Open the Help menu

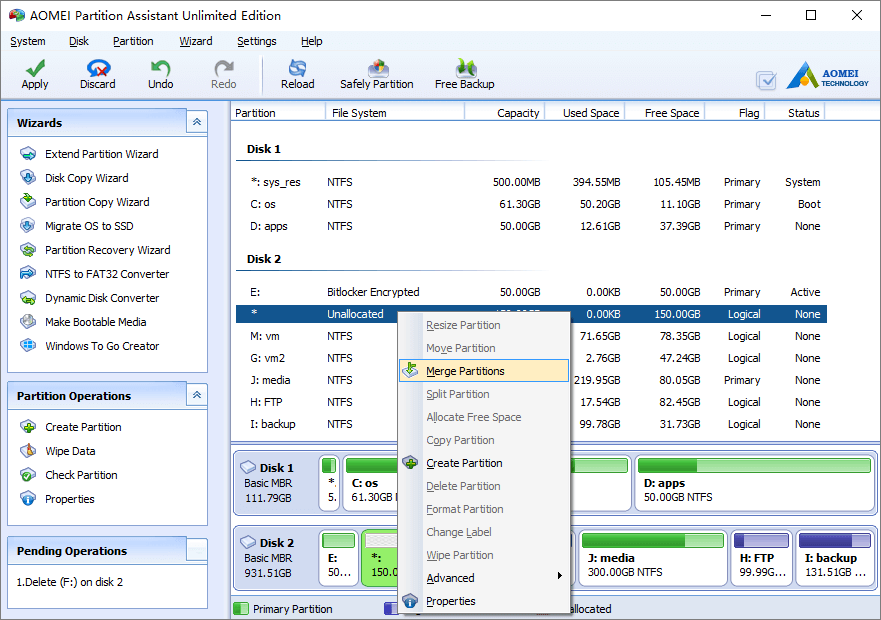tap(312, 41)
